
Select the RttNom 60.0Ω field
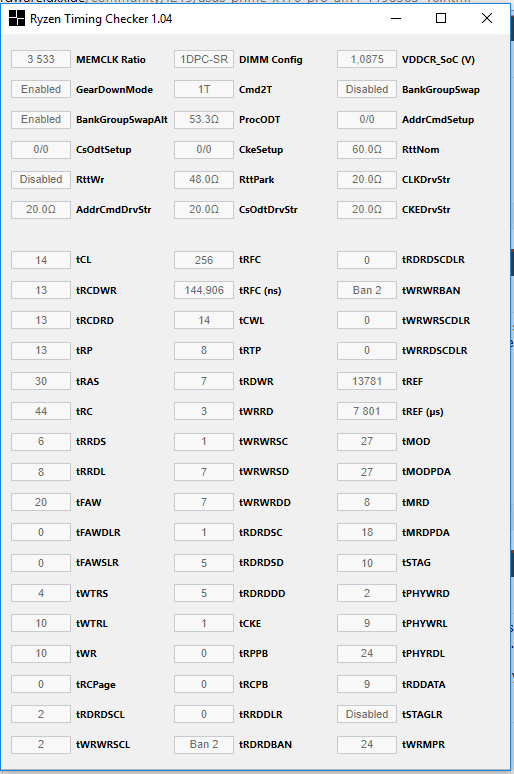click(x=367, y=150)
